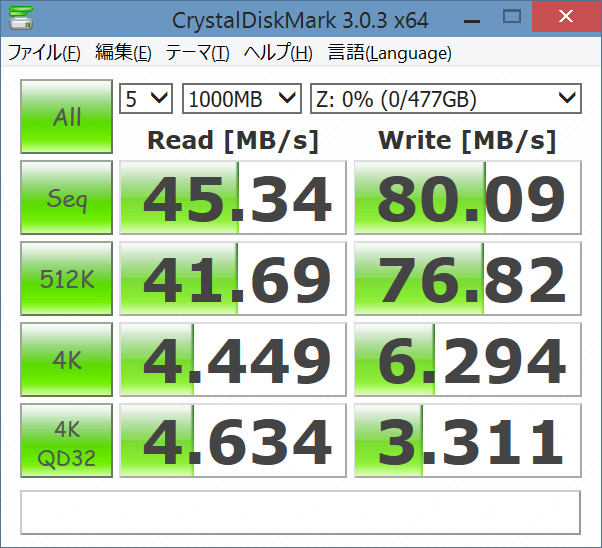Viewport: 602px width, 548px height.
Task: Click the 4K QD32 read result 4.634
Action: click(232, 441)
